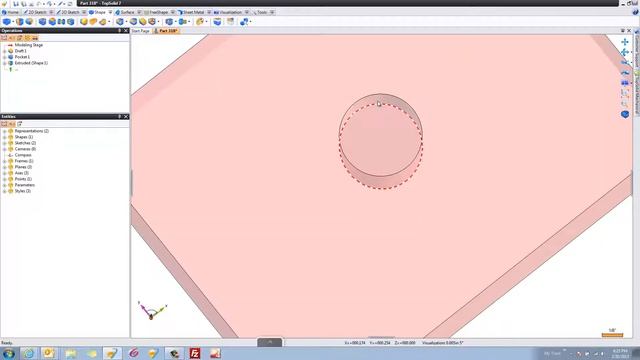Click the blue linked-spheres icon in ribbon
The height and width of the screenshot is (360, 640).
(x=244, y=22)
